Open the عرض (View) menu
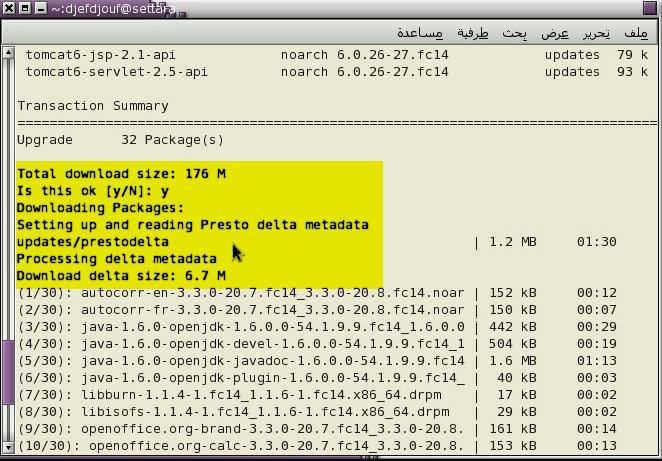 pyautogui.click(x=555, y=33)
